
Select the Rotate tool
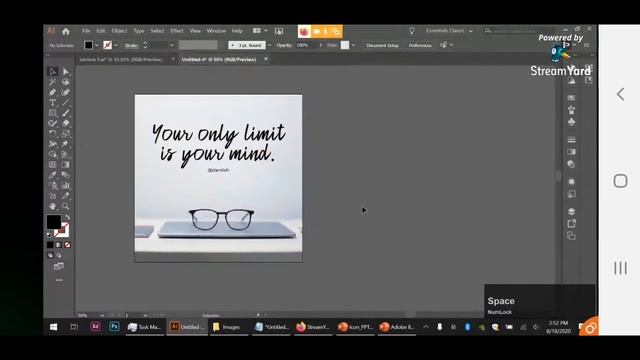[x=53, y=133]
